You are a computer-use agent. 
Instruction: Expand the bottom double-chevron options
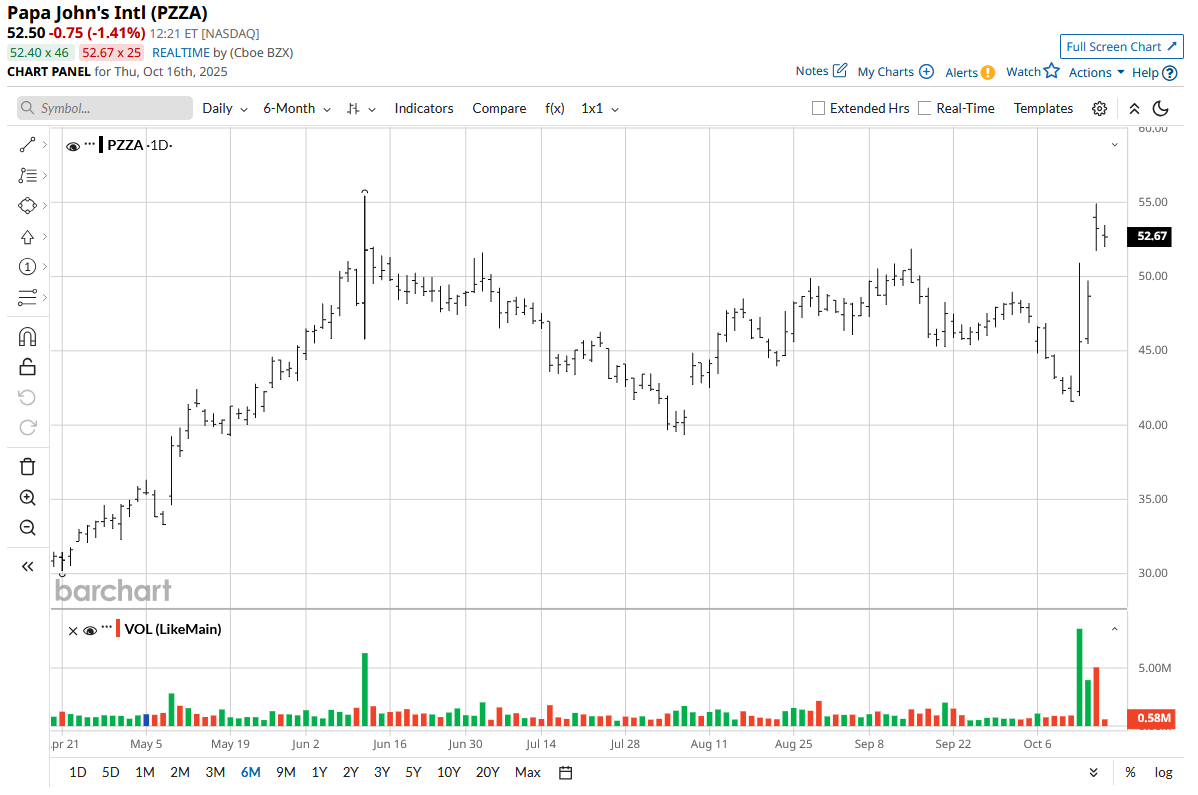point(1093,773)
